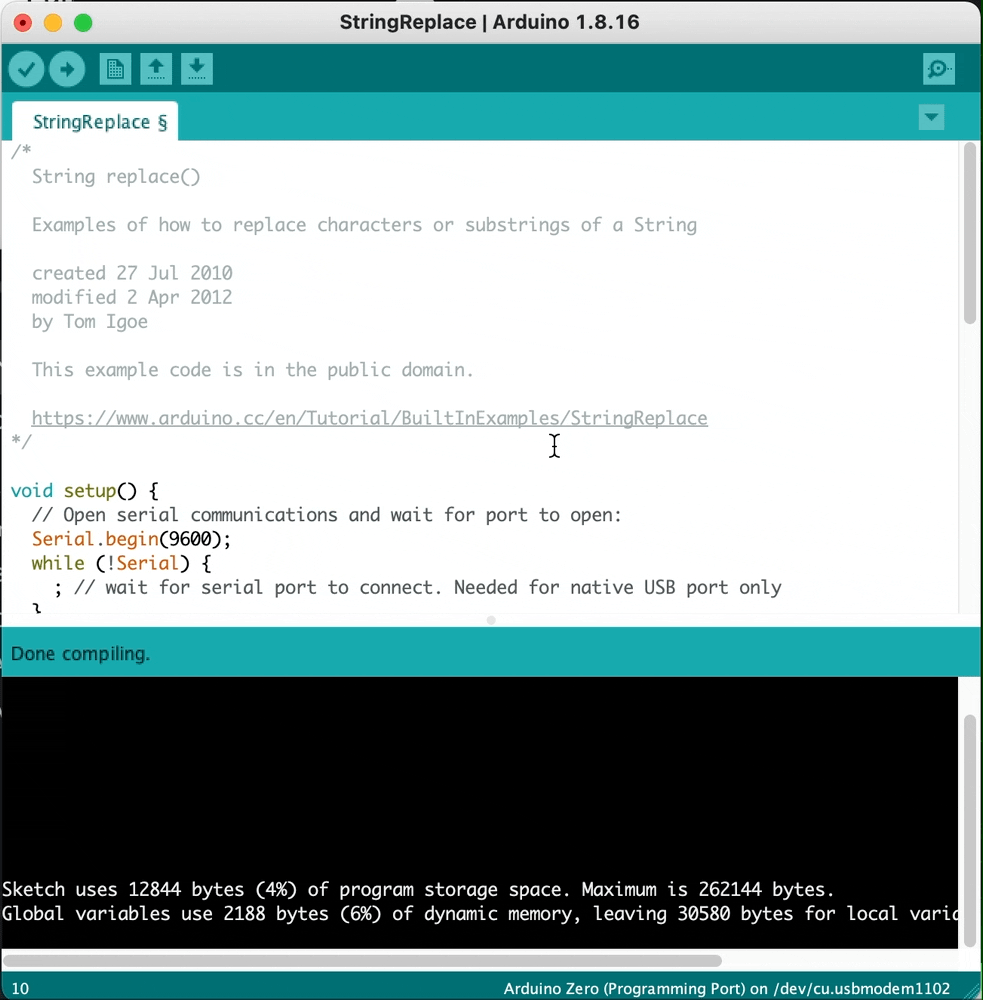Click the 'by Tom Igoe' comment line
This screenshot has height=1000, width=983.
coord(89,321)
